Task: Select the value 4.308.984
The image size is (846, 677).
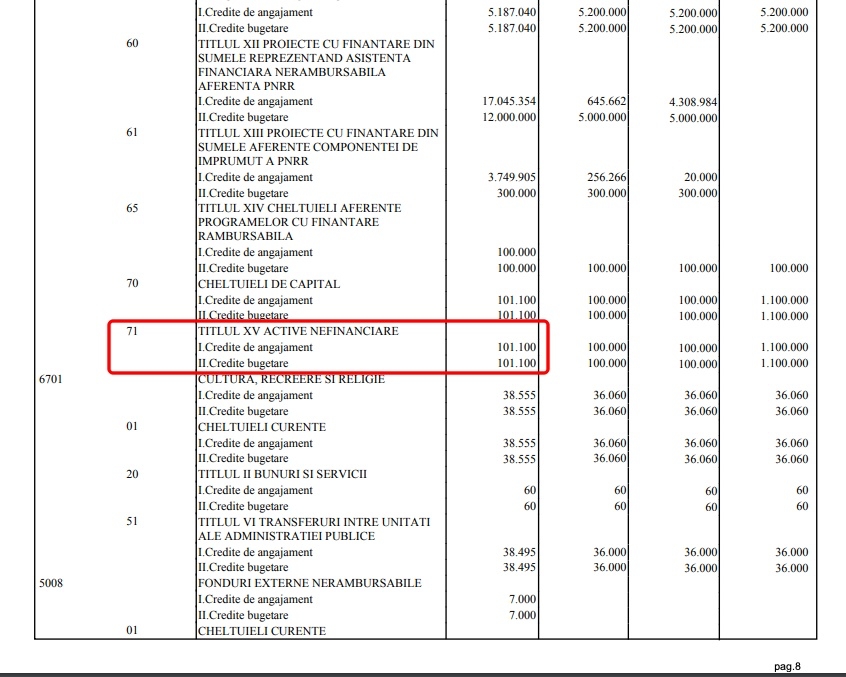Action: [692, 102]
